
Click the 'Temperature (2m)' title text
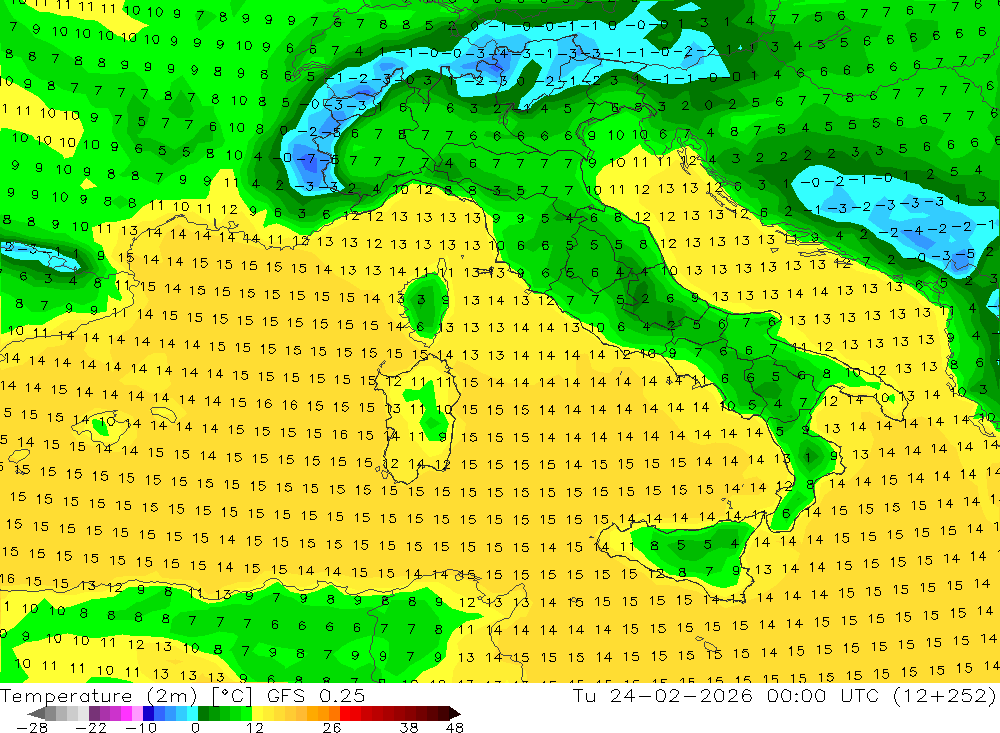tap(99, 696)
